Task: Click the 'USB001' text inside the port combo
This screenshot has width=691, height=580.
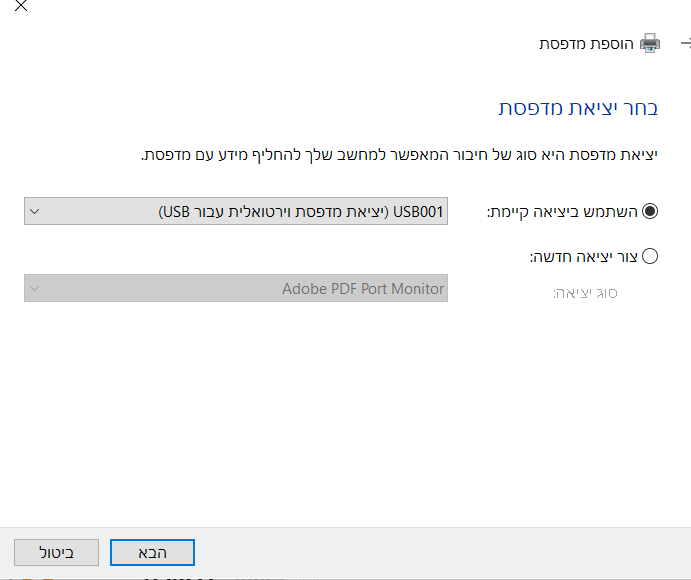Action: pos(420,212)
